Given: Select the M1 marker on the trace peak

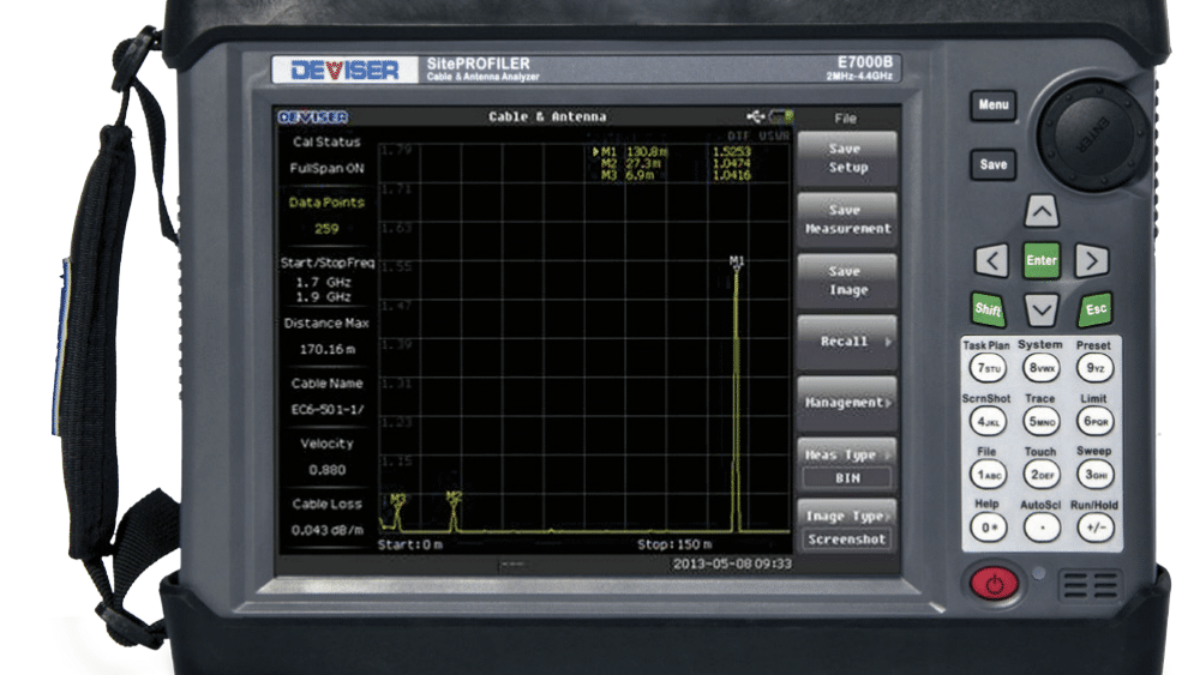Looking at the screenshot, I should 737,262.
